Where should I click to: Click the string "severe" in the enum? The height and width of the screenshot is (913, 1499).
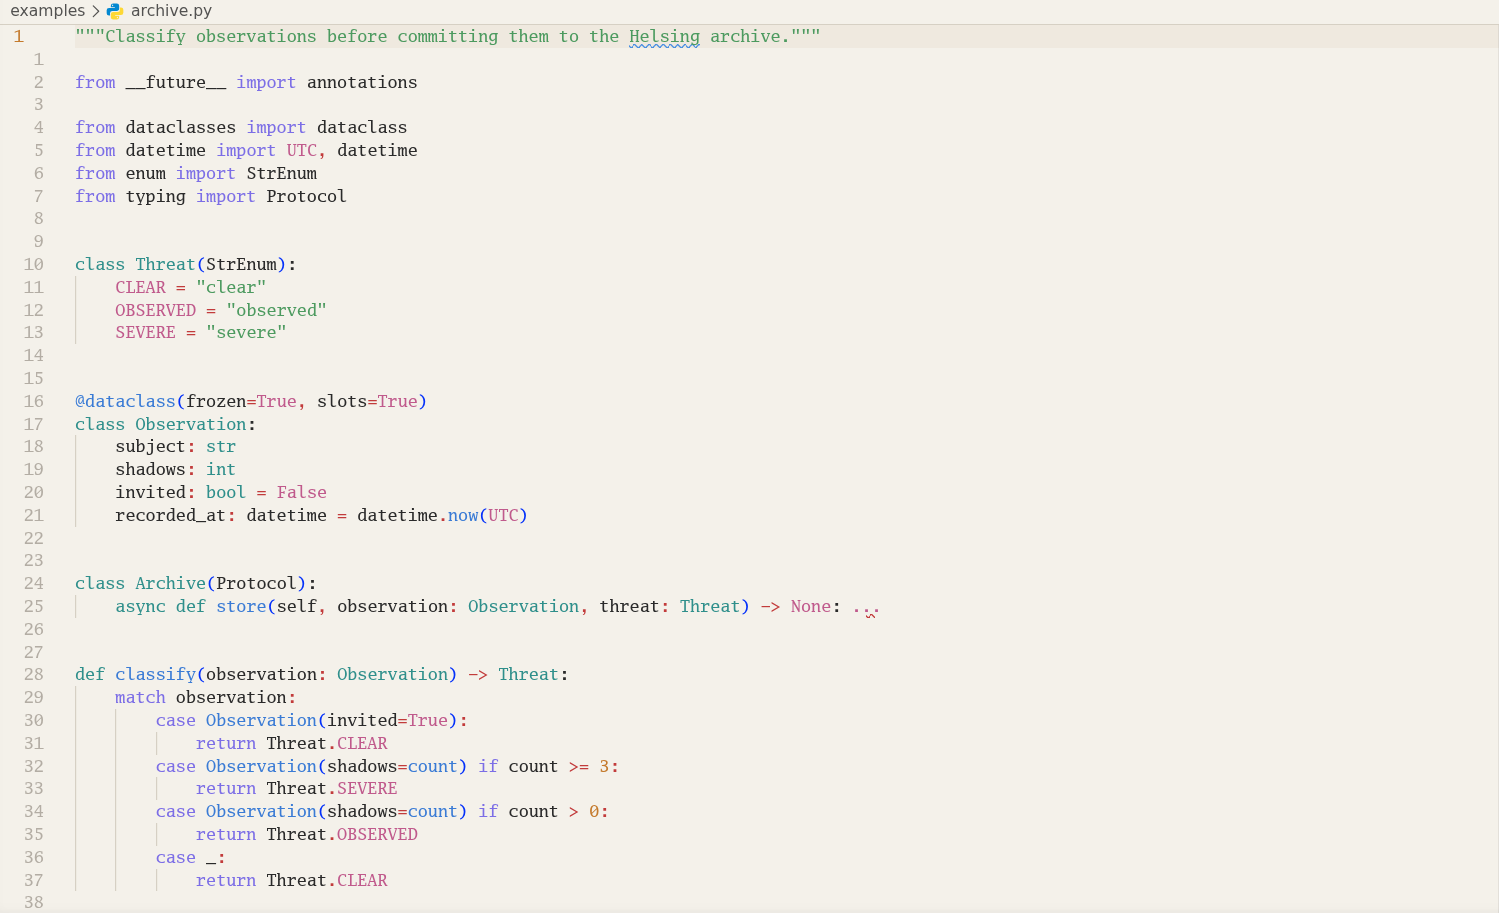pos(246,333)
